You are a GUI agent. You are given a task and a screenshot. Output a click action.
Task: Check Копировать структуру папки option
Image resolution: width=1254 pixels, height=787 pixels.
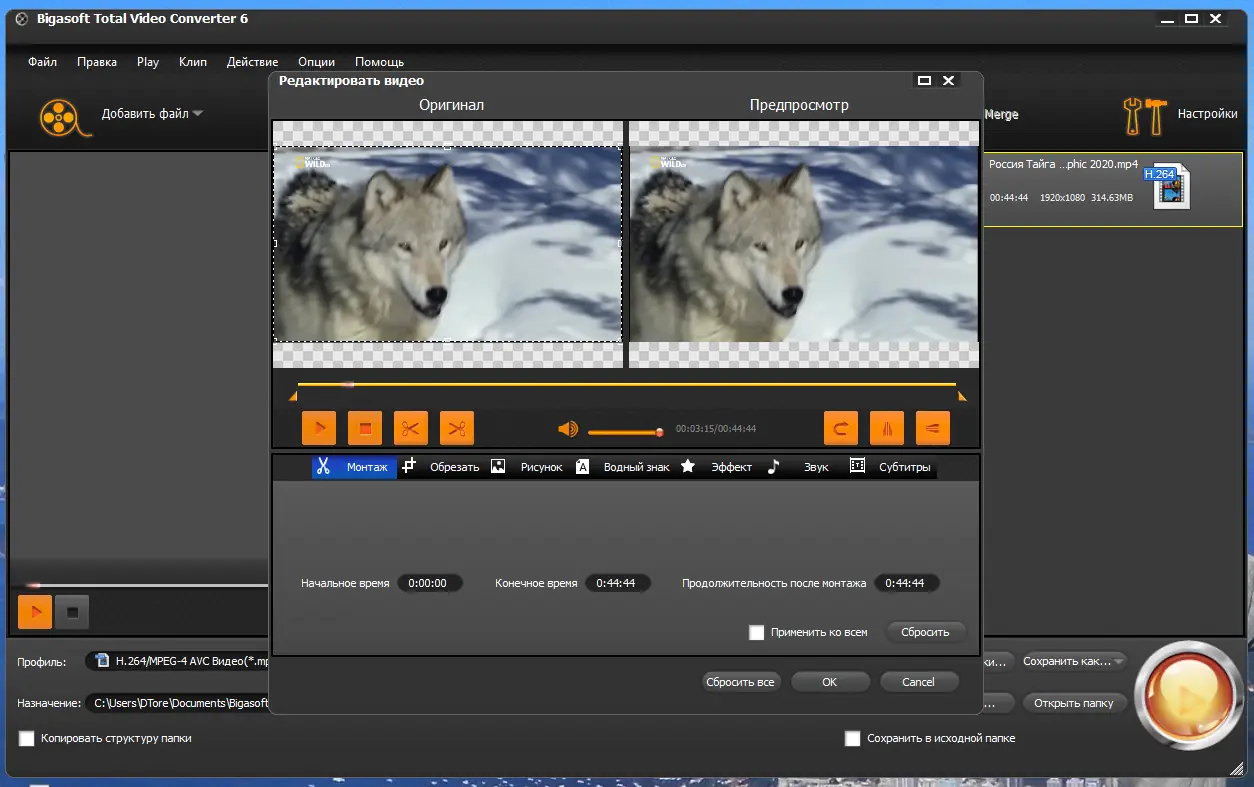tap(27, 738)
